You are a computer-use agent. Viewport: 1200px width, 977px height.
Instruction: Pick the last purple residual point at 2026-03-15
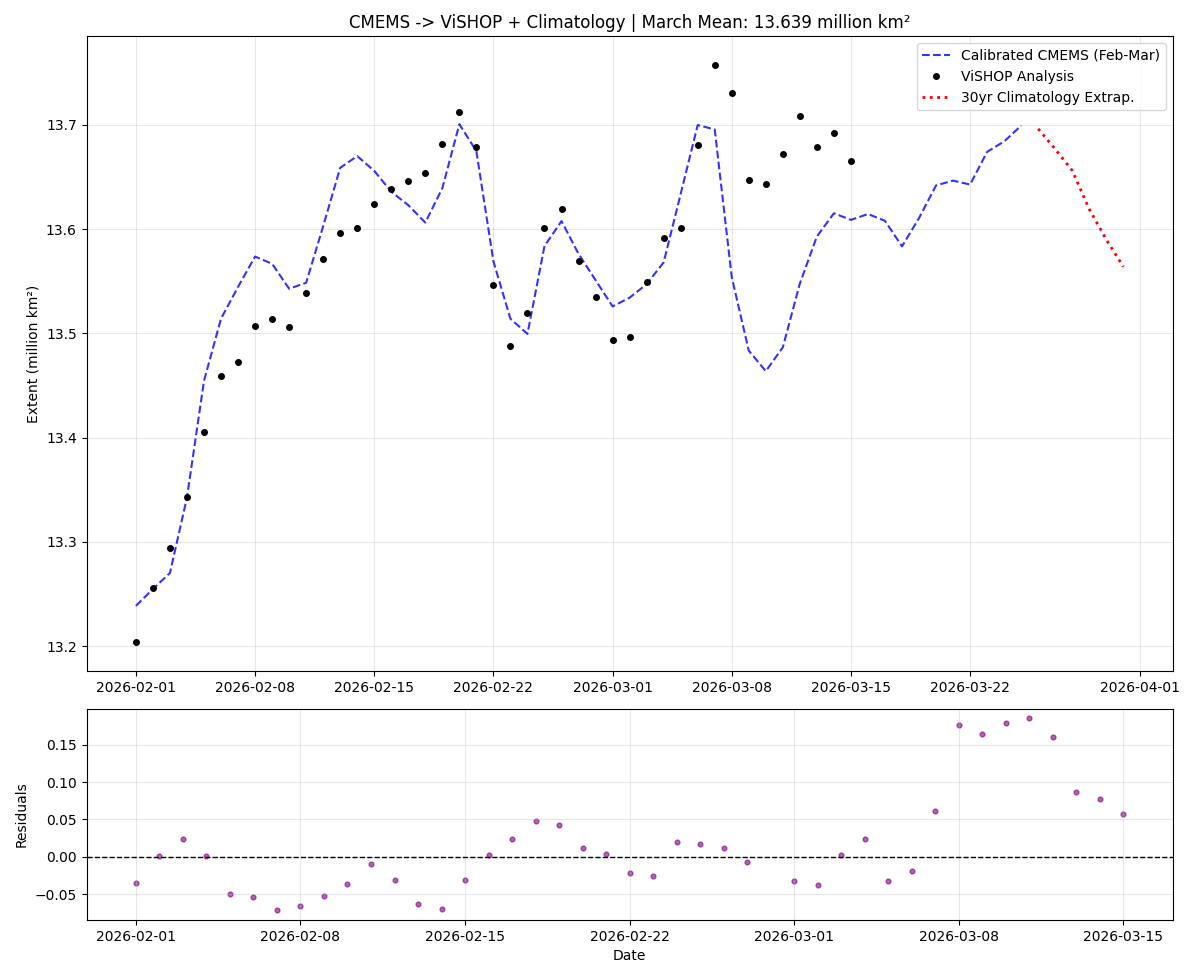pos(1123,814)
